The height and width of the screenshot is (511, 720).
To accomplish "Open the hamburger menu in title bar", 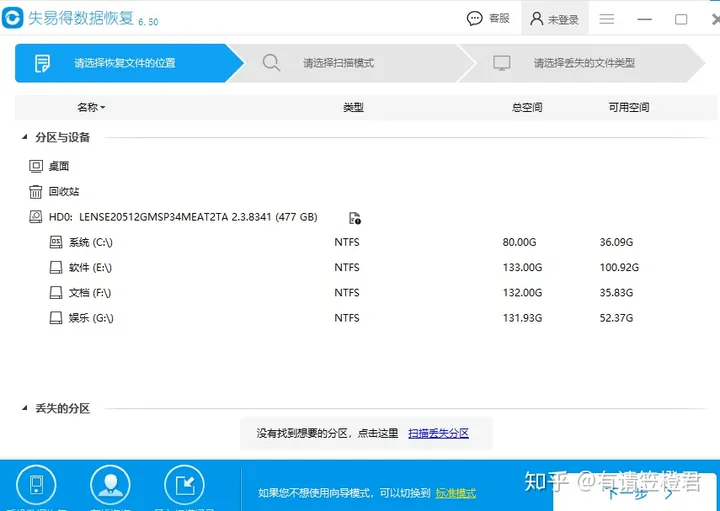I will click(607, 19).
